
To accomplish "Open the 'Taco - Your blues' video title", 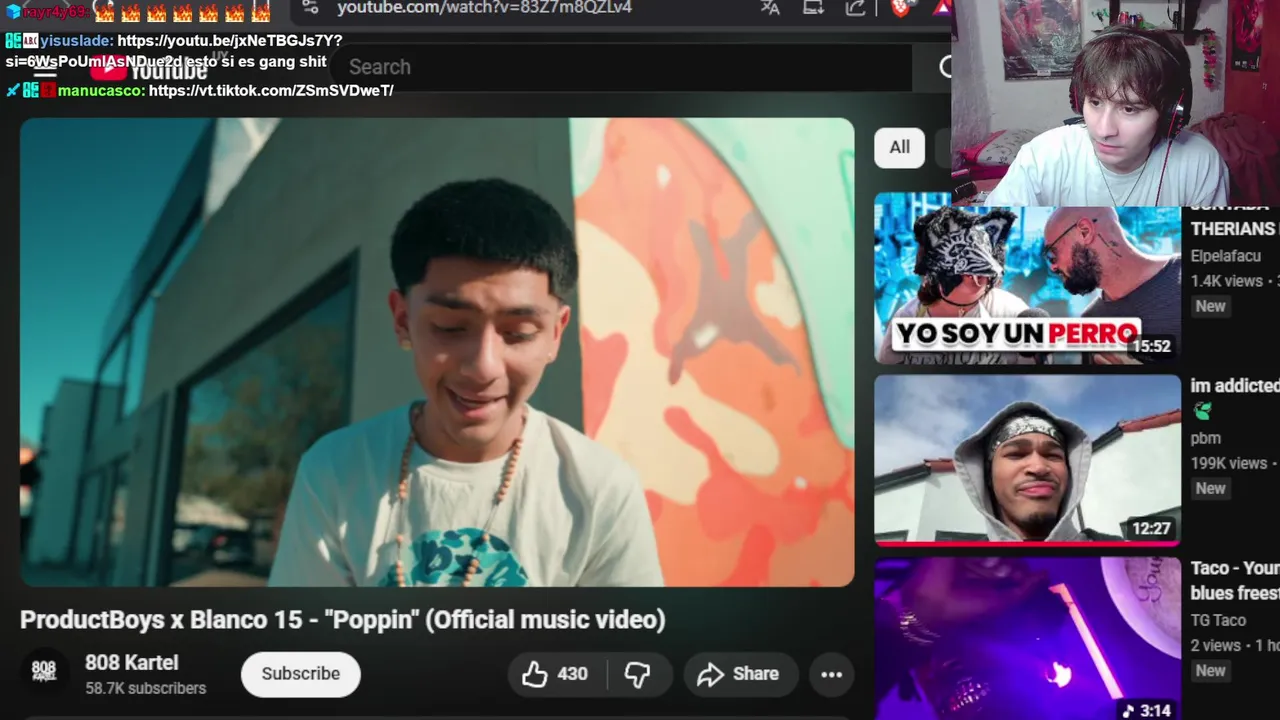I will [1234, 580].
